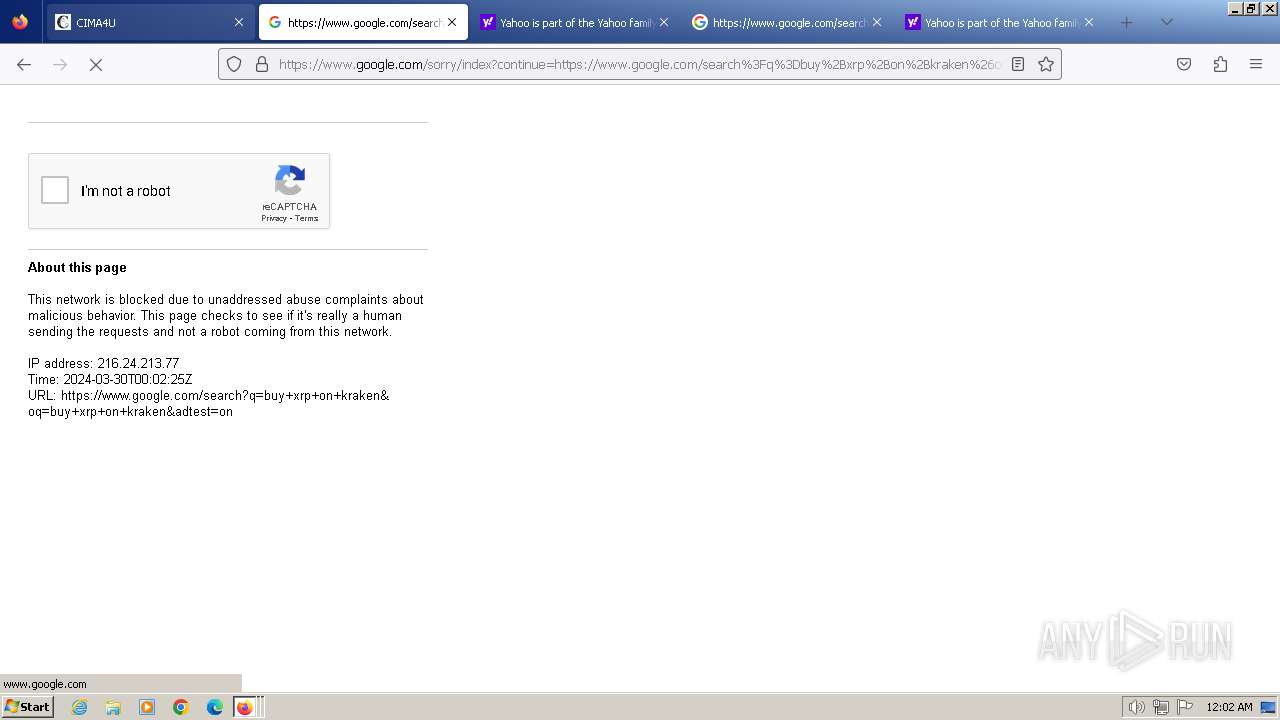Open Extensions panel
Viewport: 1280px width, 720px height.
1220,64
